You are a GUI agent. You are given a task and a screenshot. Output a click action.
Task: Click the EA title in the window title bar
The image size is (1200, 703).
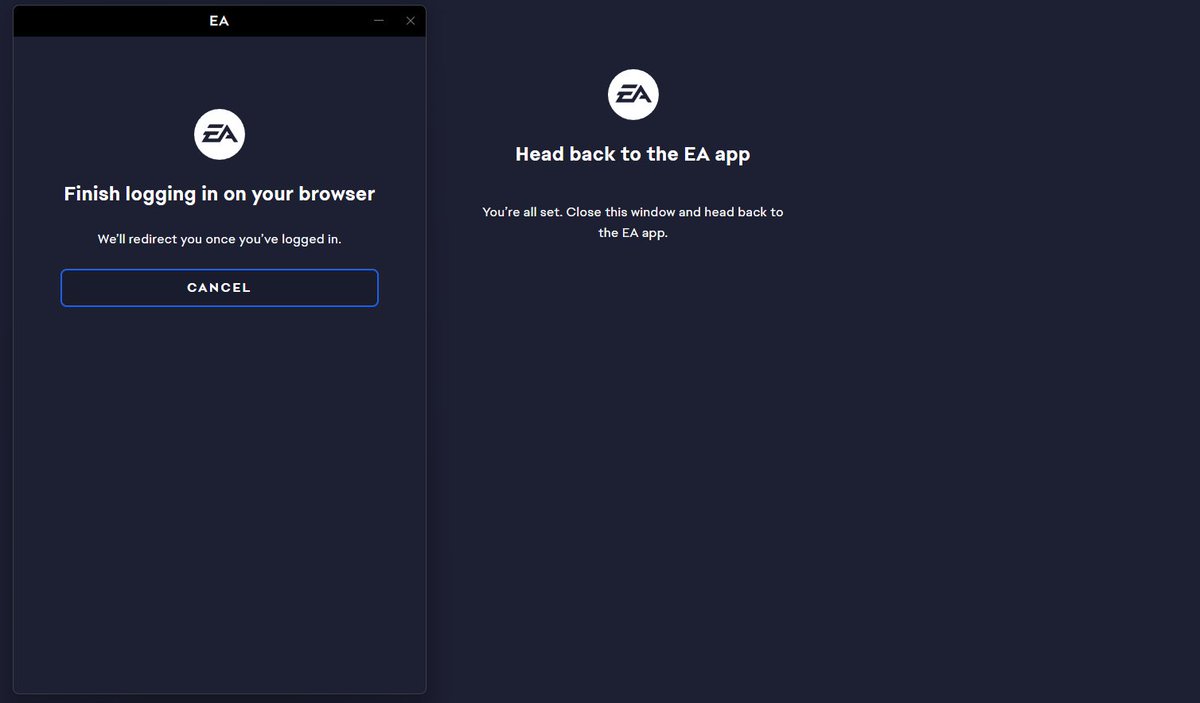219,20
